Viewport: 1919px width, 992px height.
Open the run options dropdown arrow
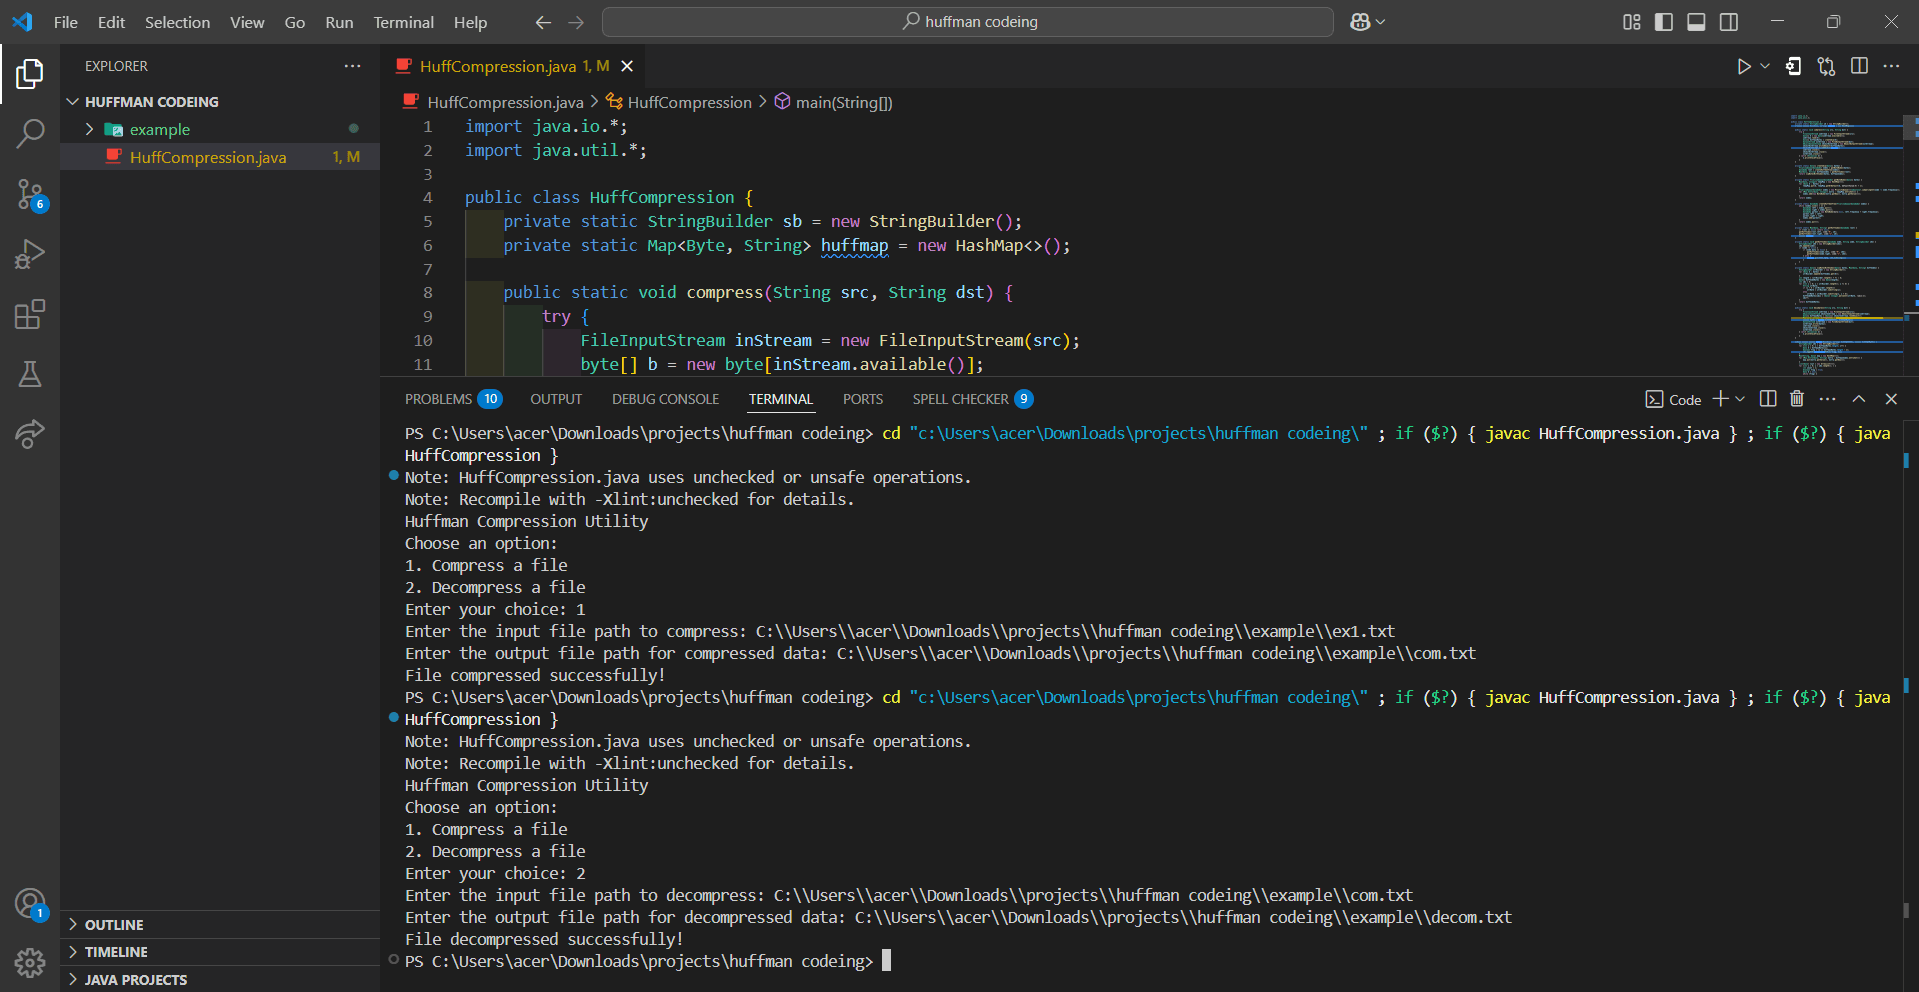click(1765, 66)
